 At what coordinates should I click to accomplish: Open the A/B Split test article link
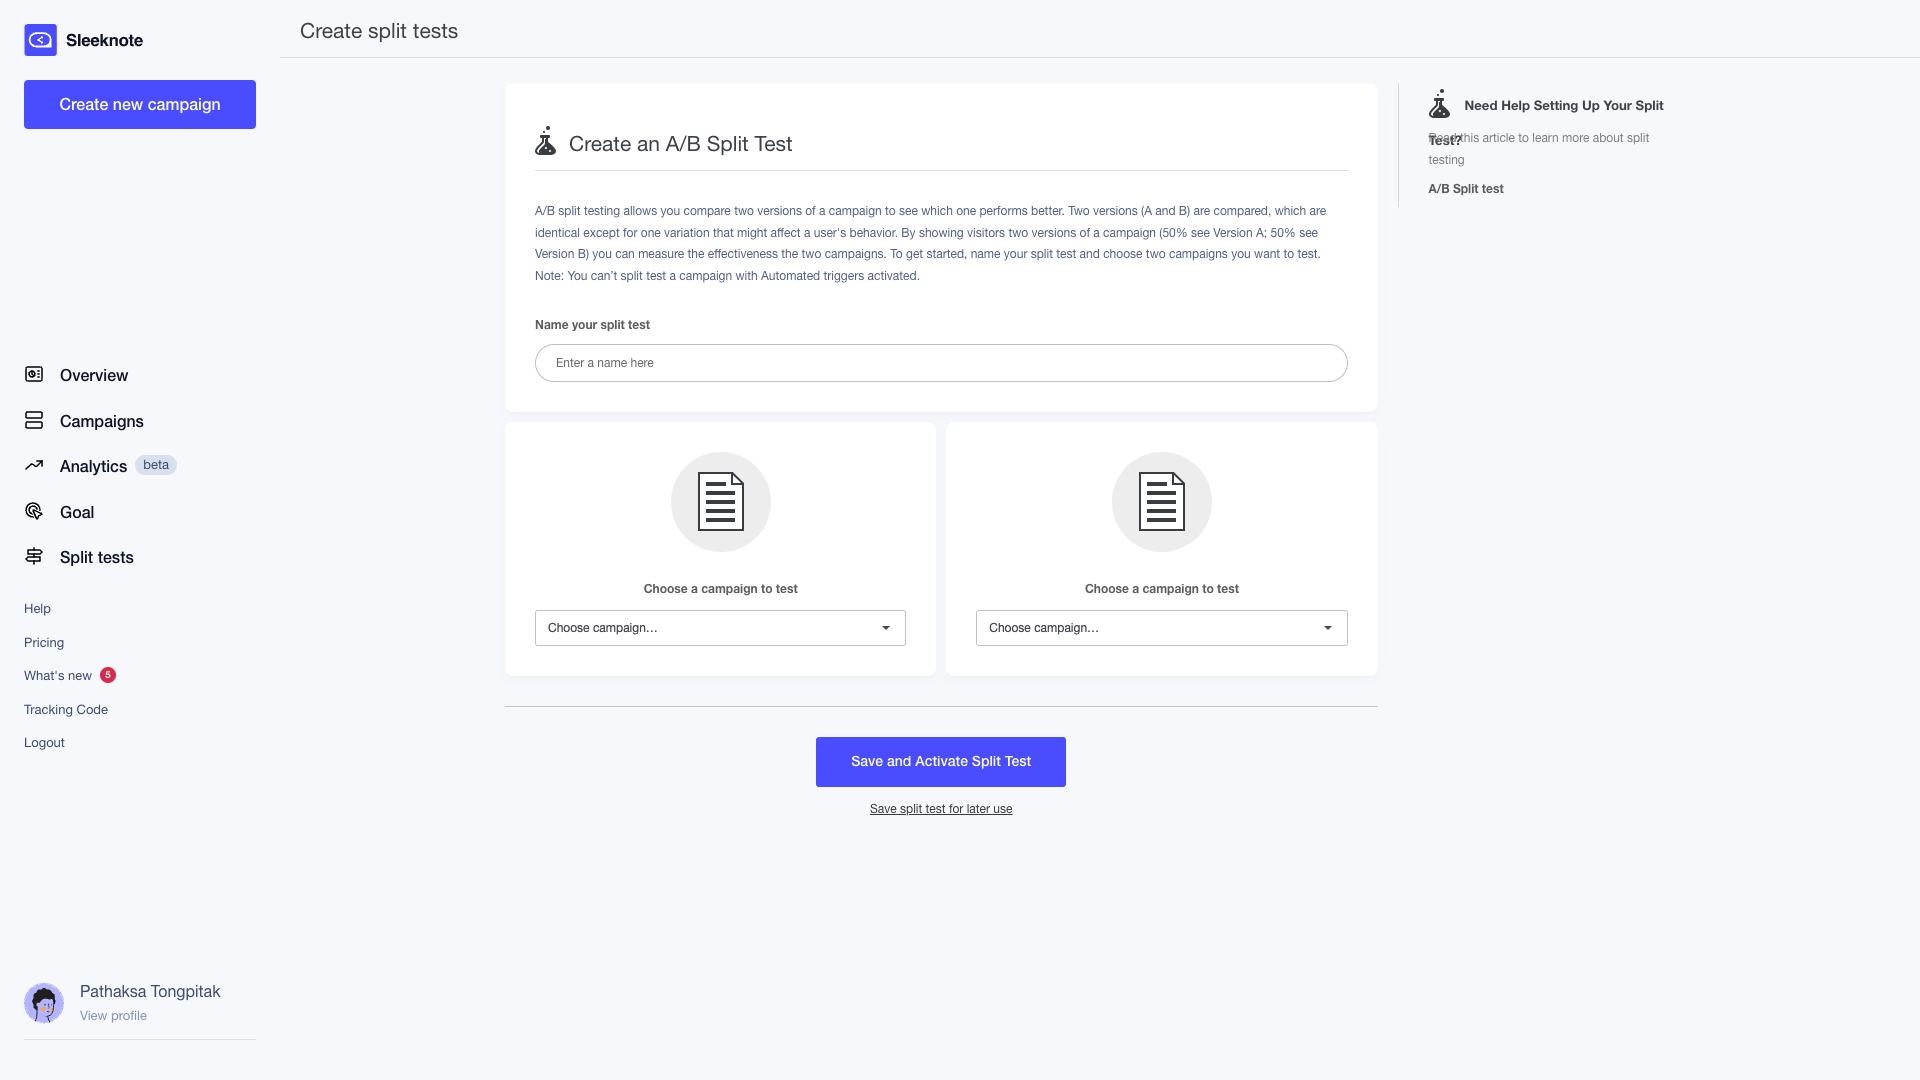(x=1465, y=189)
